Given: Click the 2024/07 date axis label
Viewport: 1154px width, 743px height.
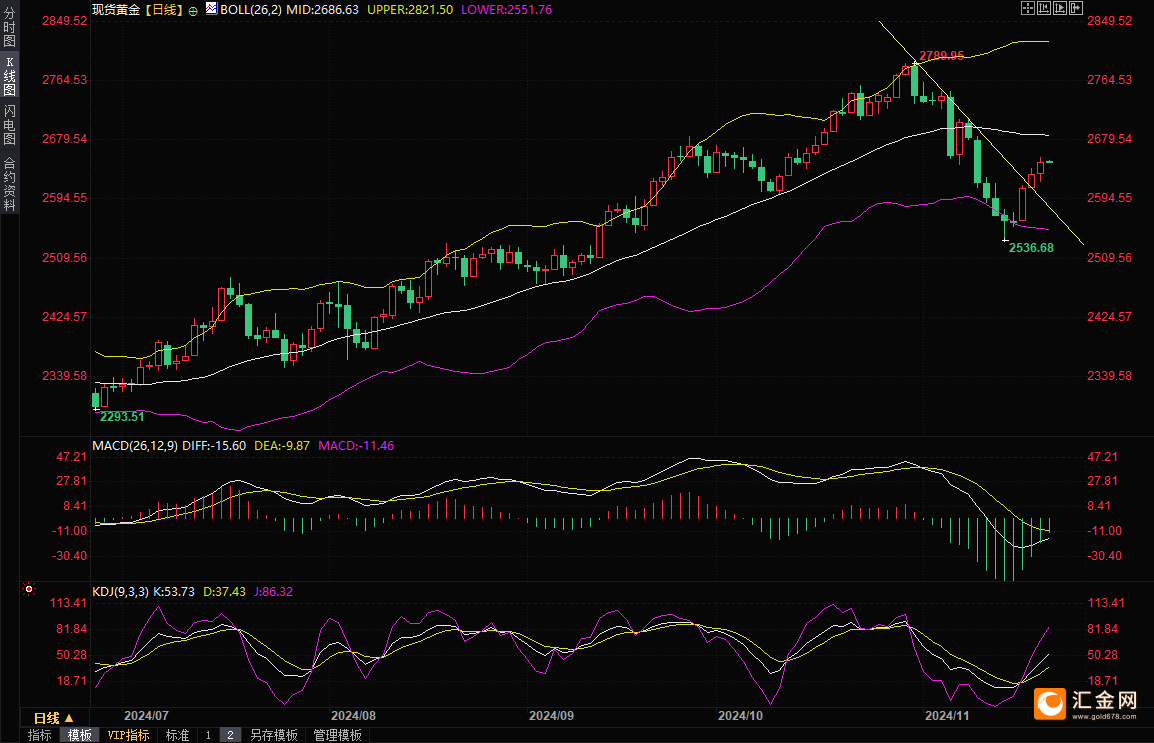Looking at the screenshot, I should (146, 715).
